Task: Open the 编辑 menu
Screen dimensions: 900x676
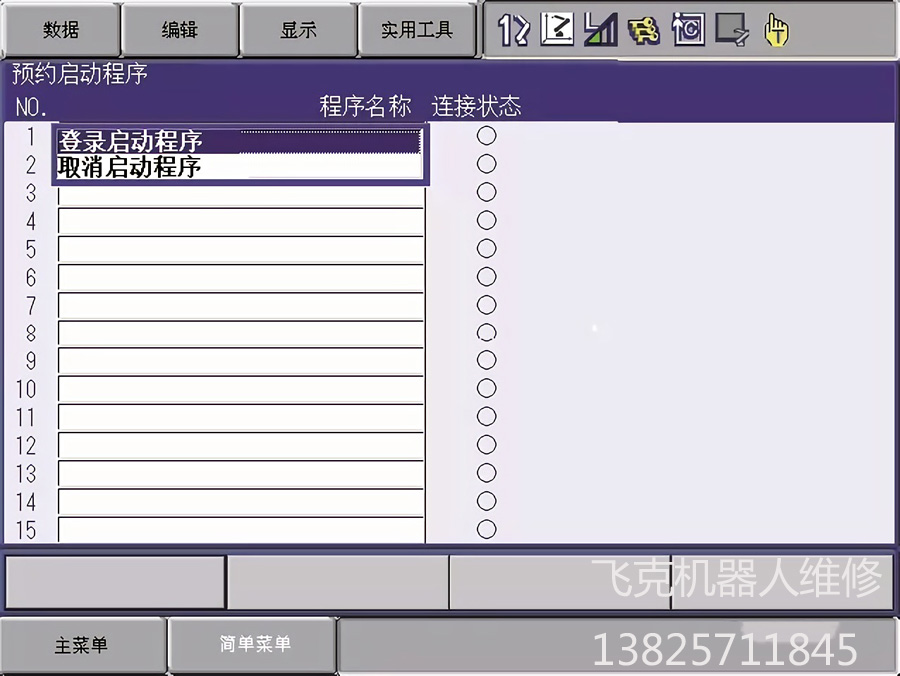Action: click(x=180, y=29)
